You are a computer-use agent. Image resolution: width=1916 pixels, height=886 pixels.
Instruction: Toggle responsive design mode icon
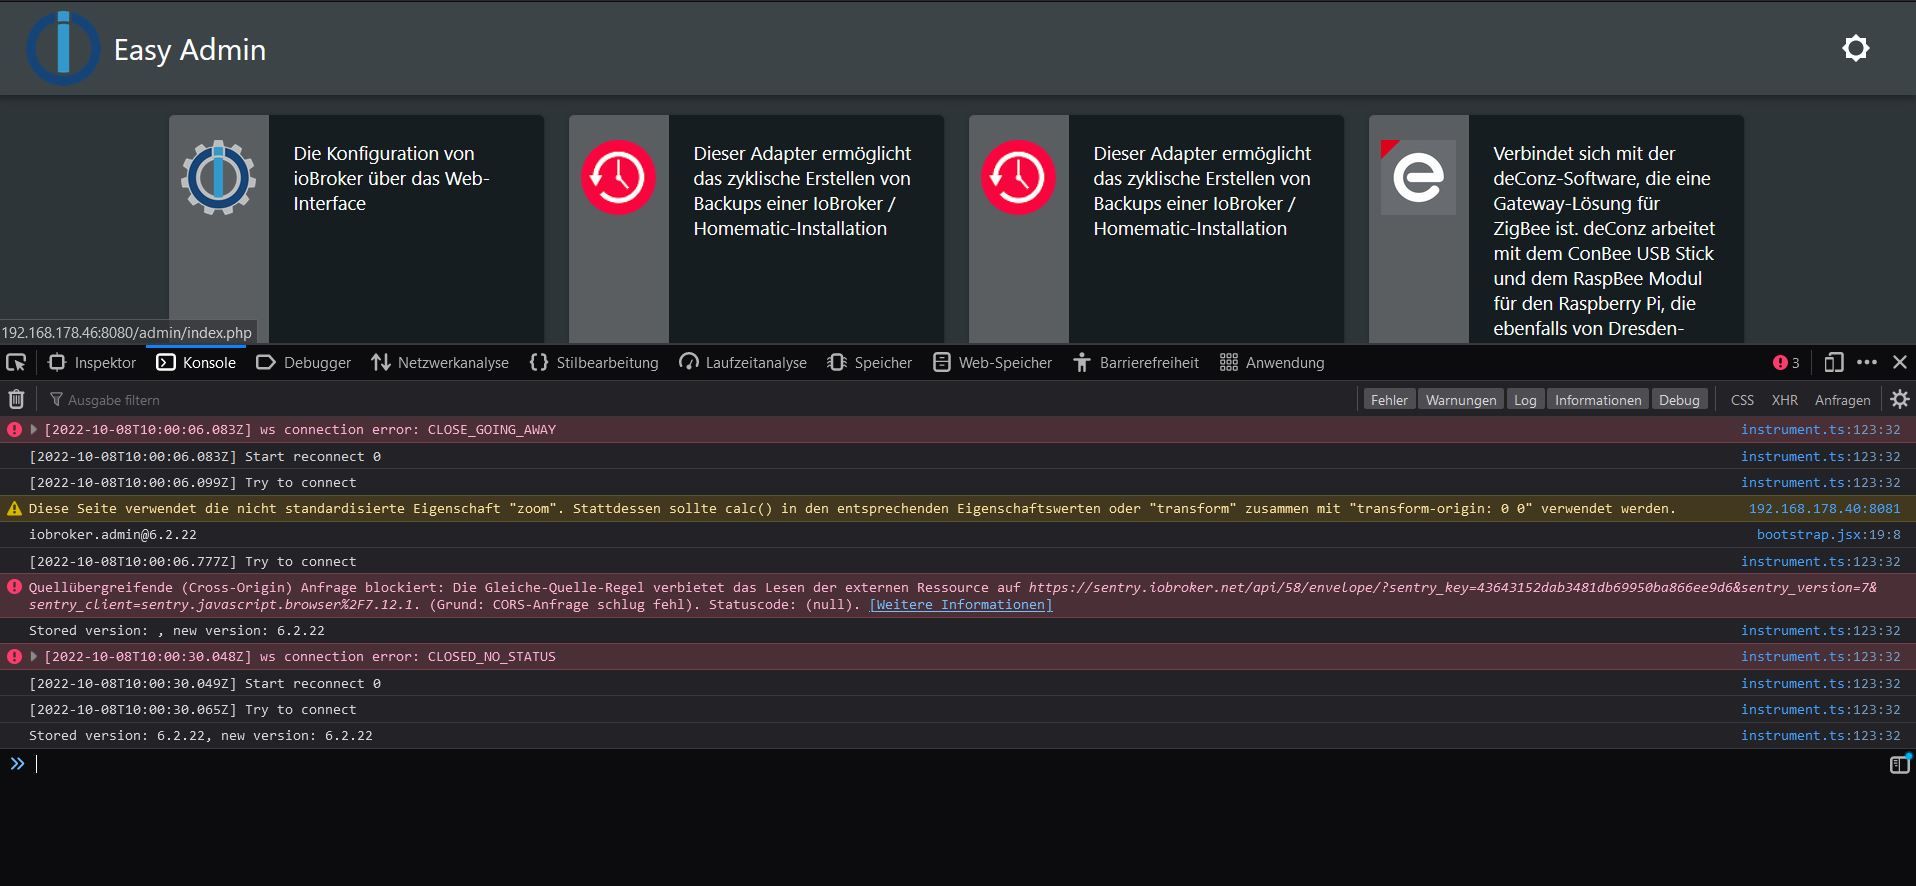(1833, 362)
